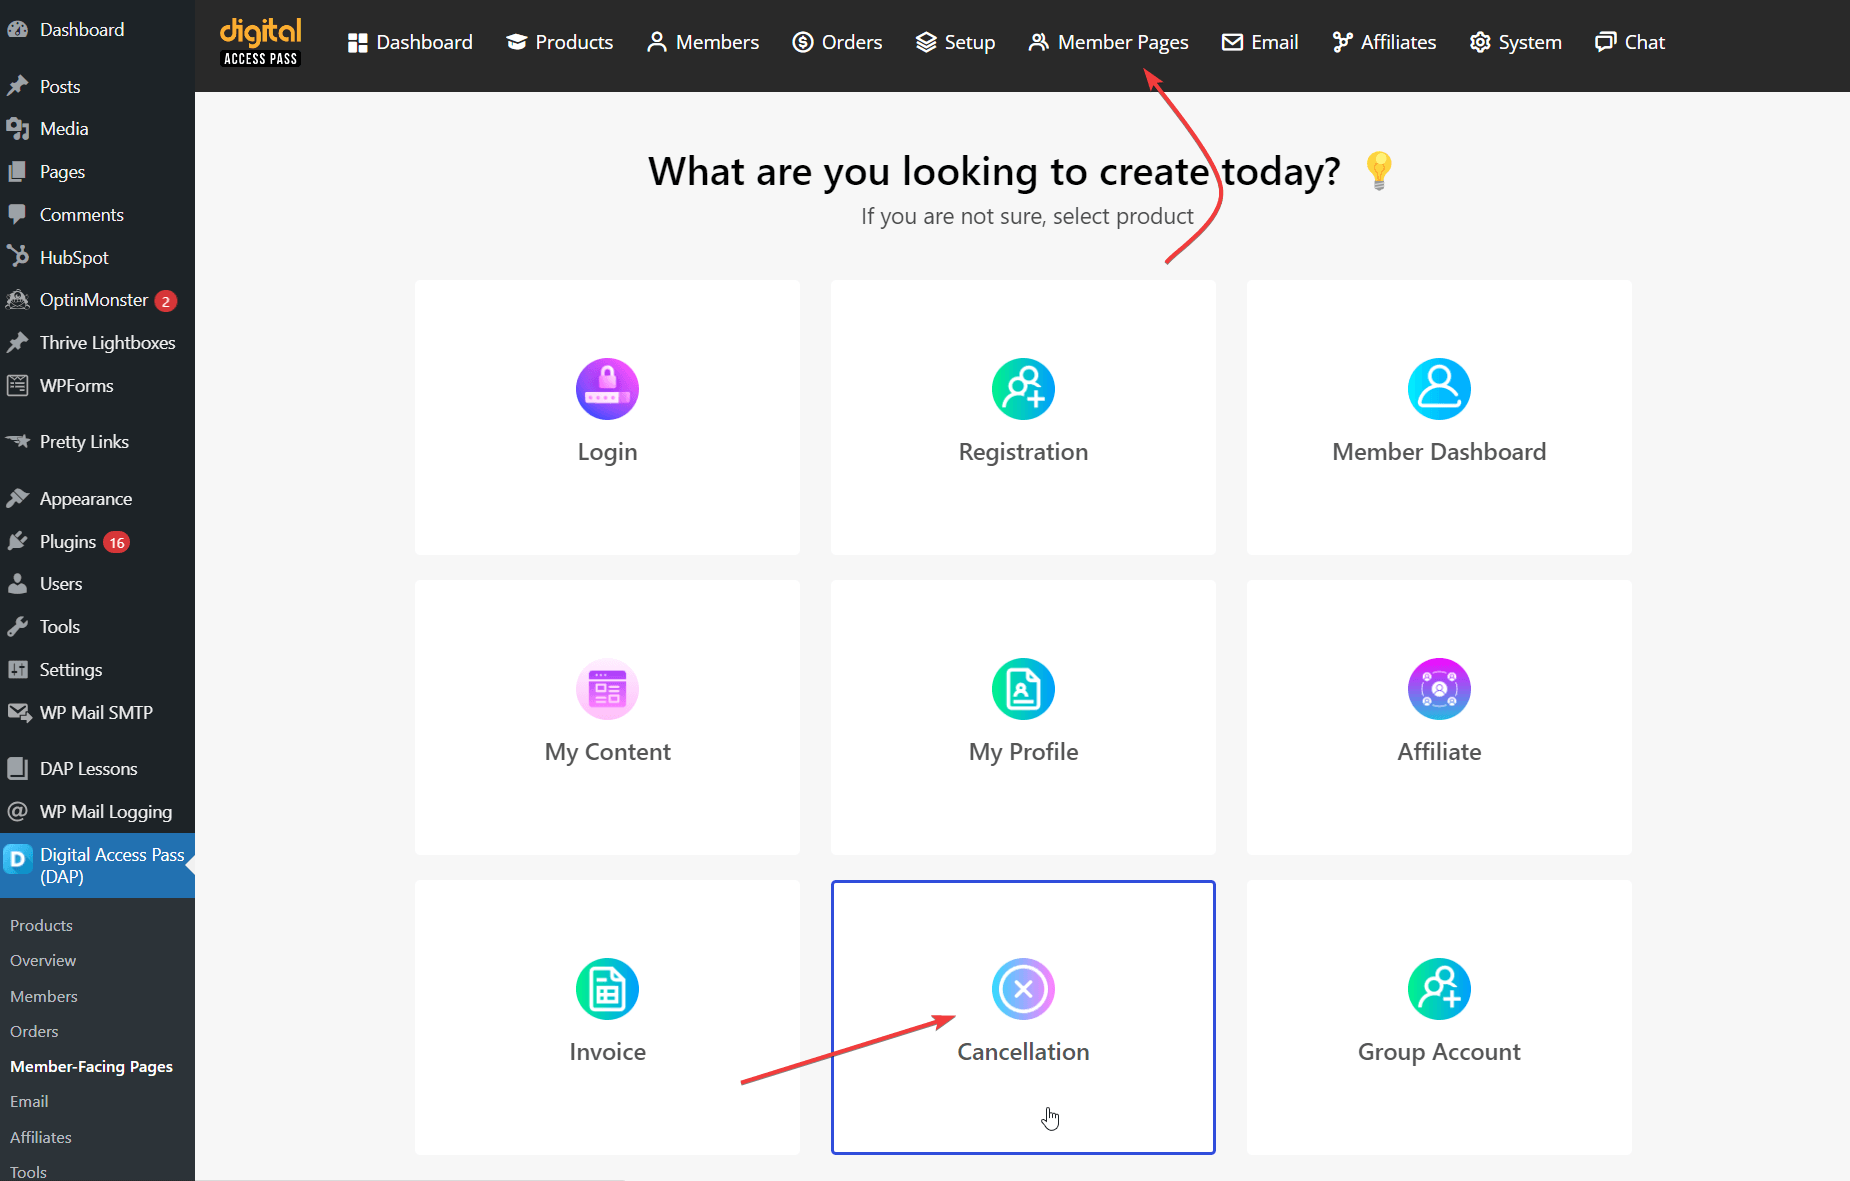Open the Registration page creator icon

click(x=1023, y=388)
